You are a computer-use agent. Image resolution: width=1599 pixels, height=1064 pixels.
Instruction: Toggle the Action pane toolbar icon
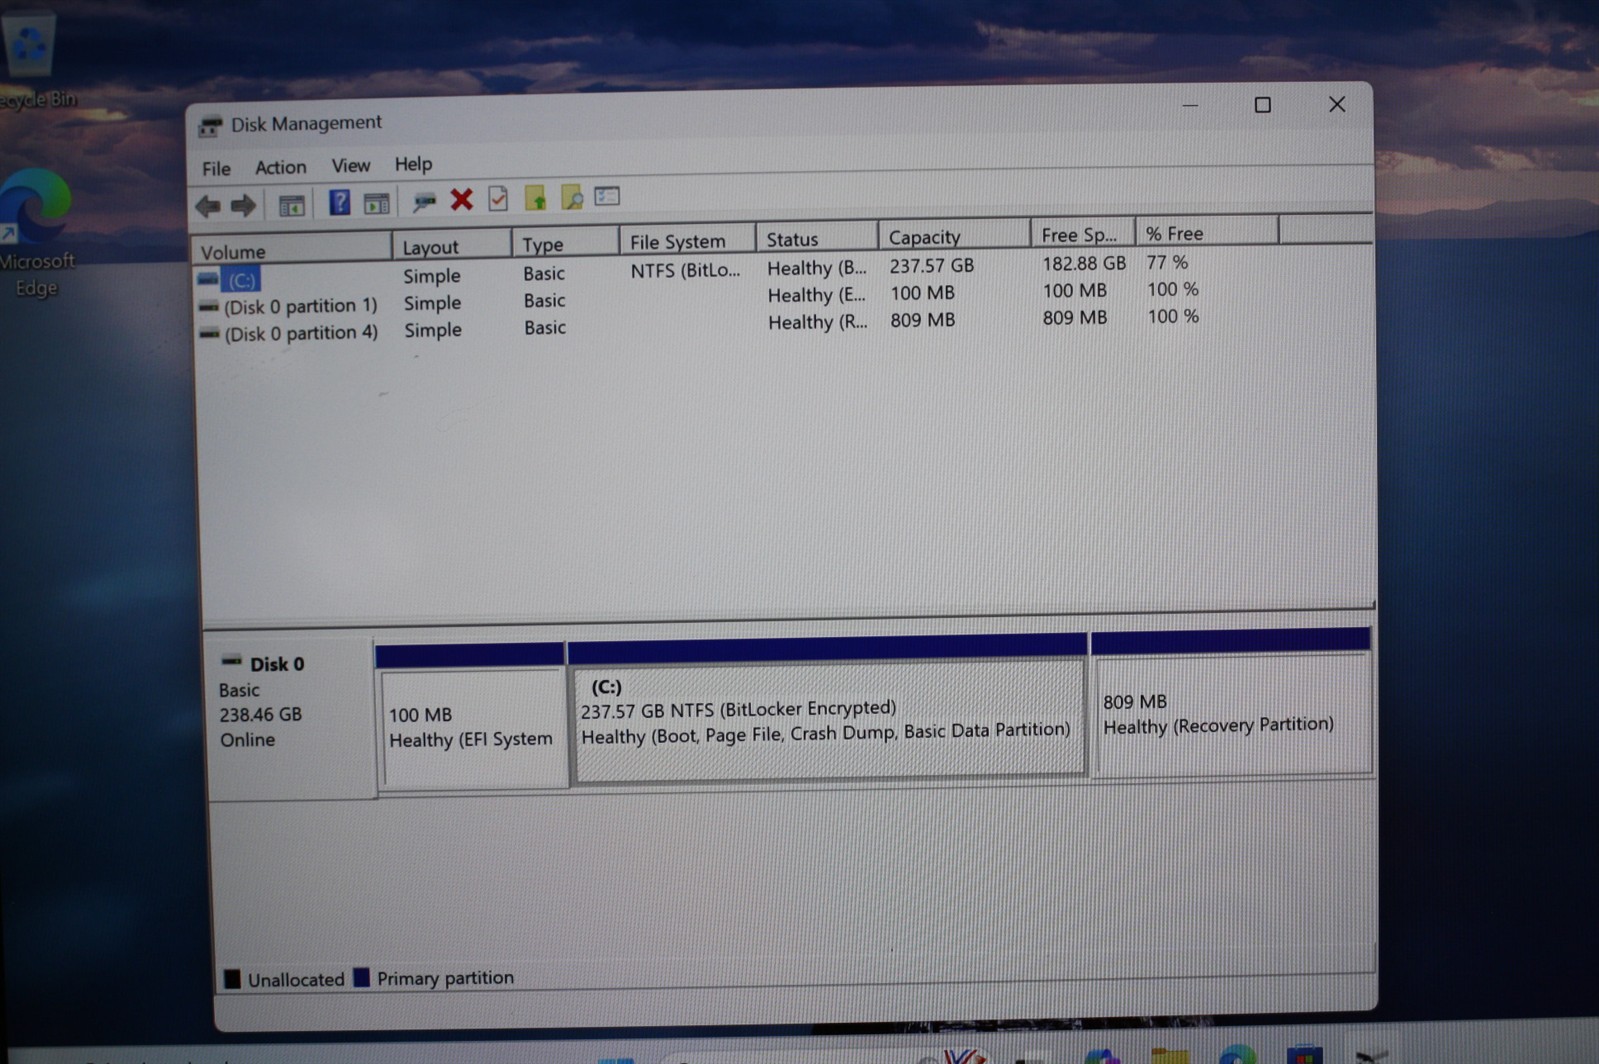click(x=377, y=203)
